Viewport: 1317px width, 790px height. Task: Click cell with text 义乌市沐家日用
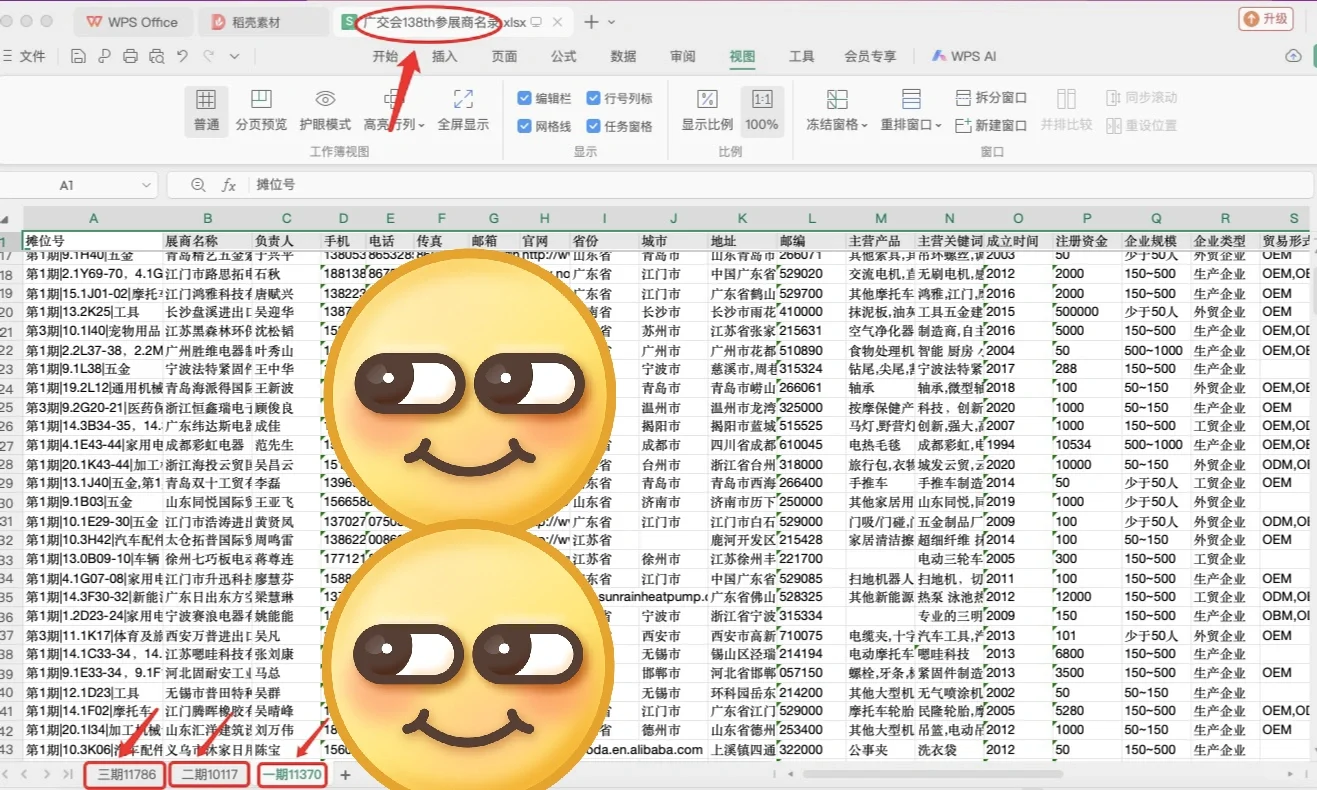click(x=208, y=749)
